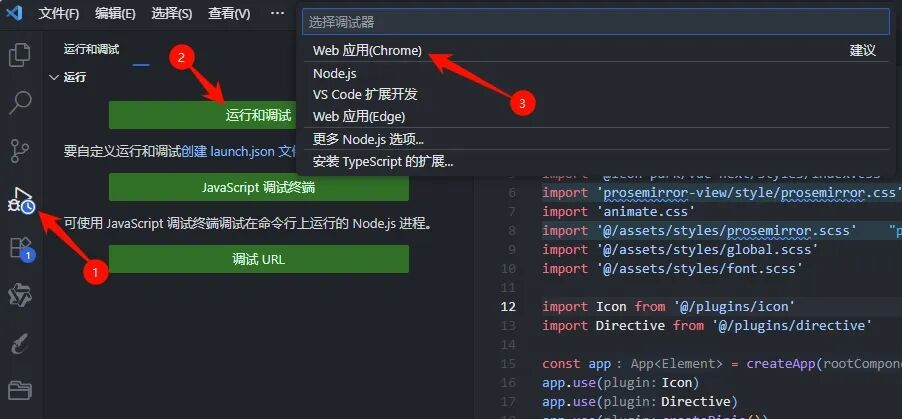This screenshot has width=902, height=419.
Task: Select 安装 TypeScript 的扩展... entry
Action: click(595, 162)
